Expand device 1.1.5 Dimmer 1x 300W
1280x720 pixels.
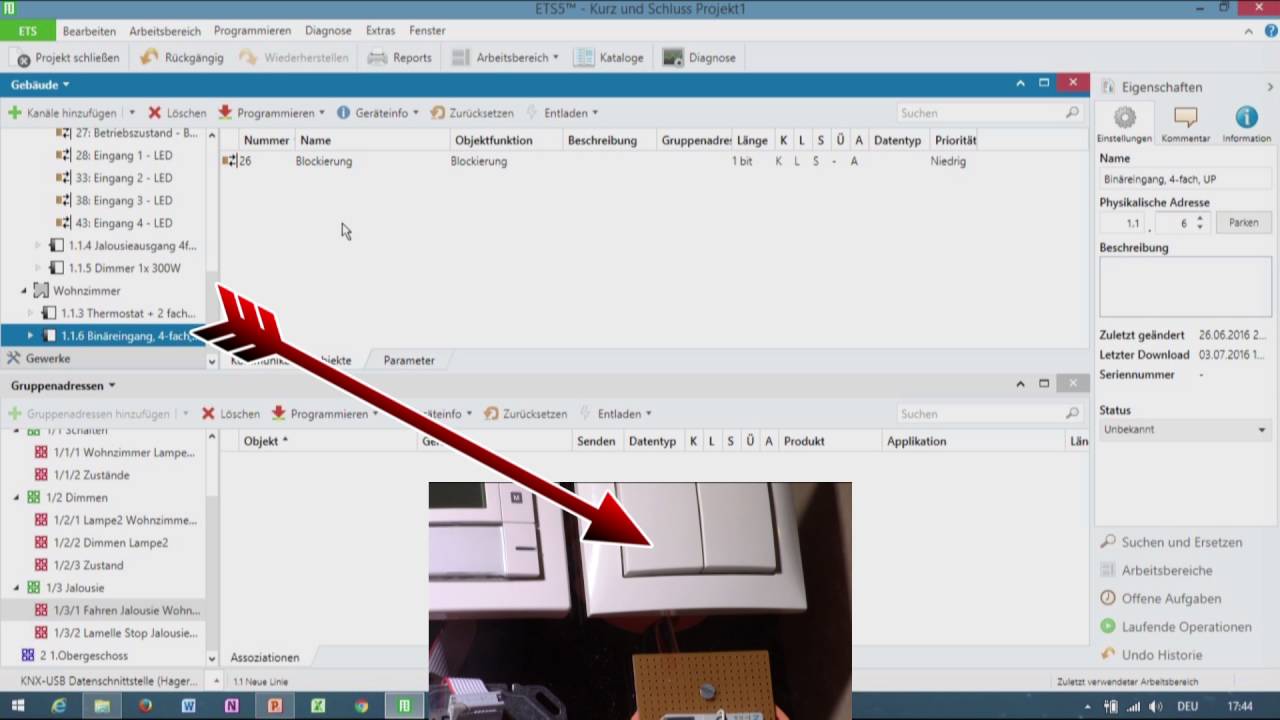[x=39, y=268]
